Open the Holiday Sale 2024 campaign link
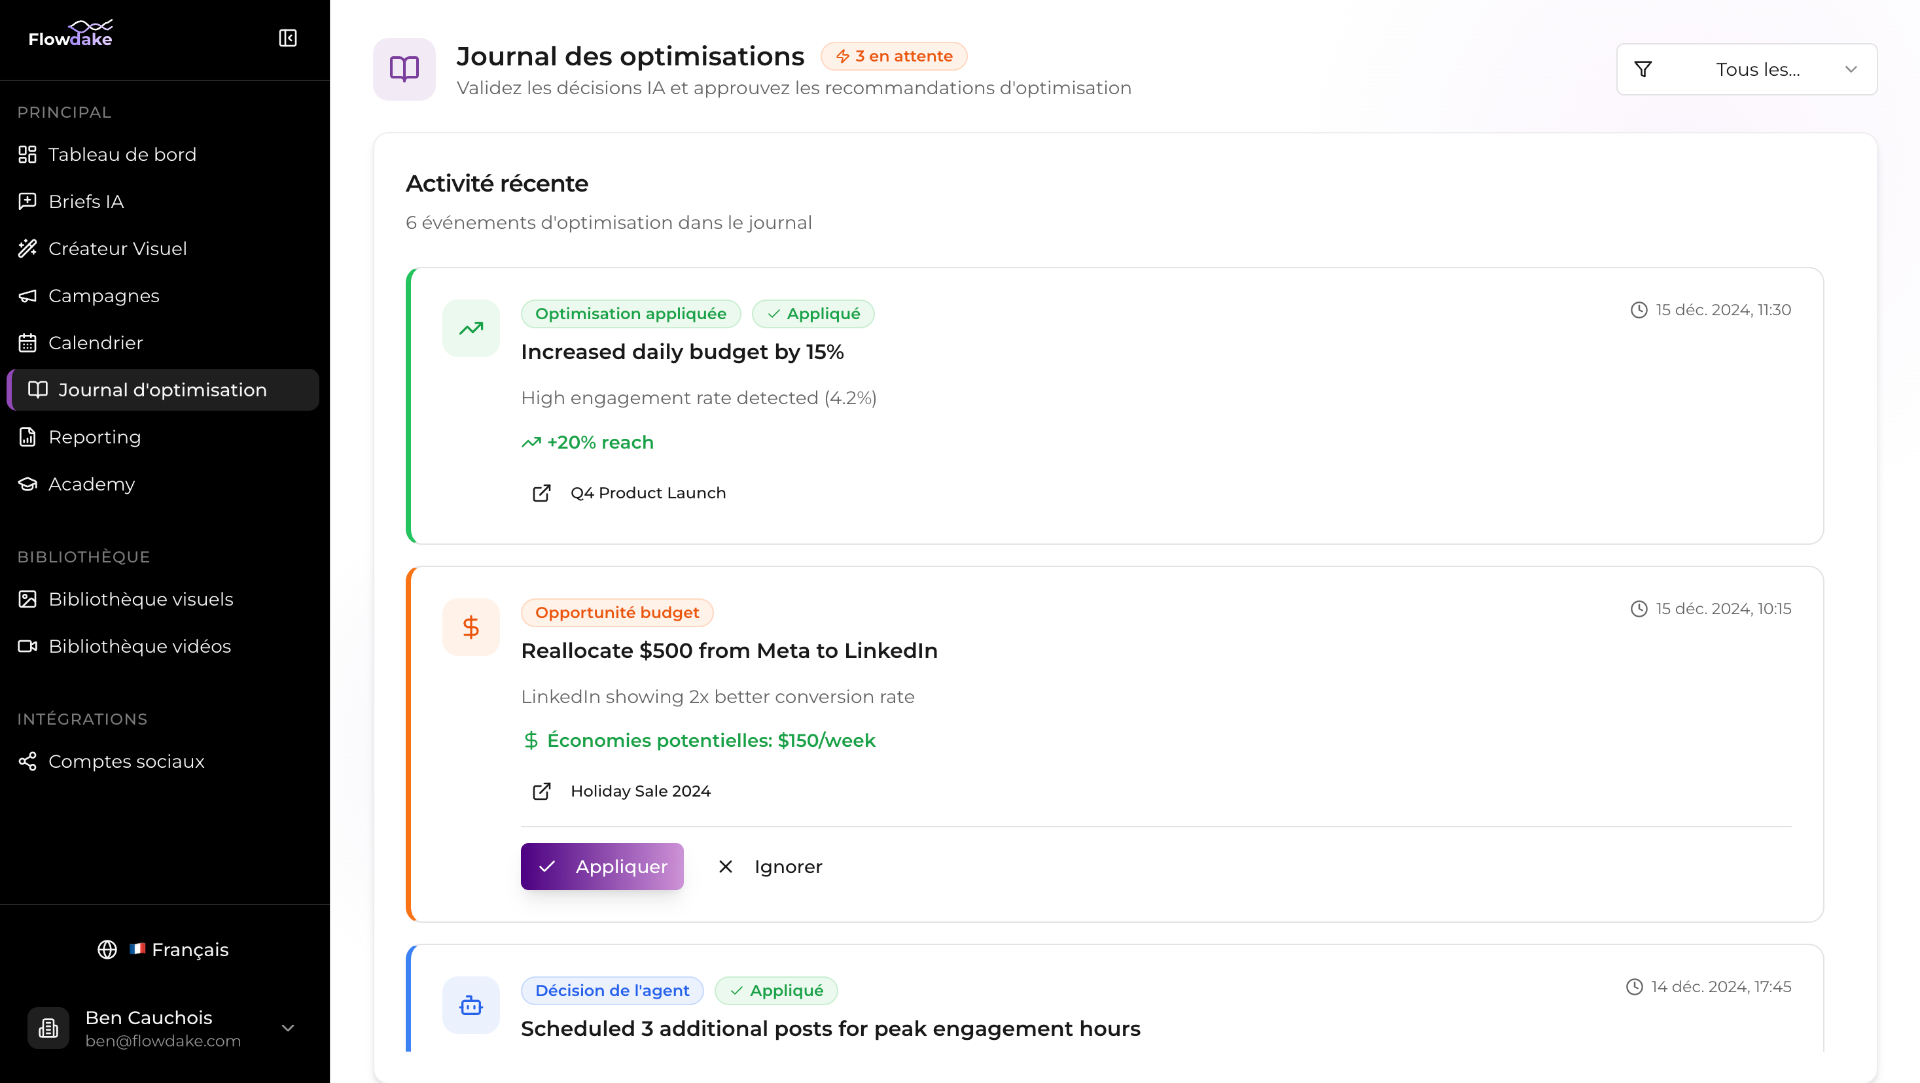 tap(640, 791)
